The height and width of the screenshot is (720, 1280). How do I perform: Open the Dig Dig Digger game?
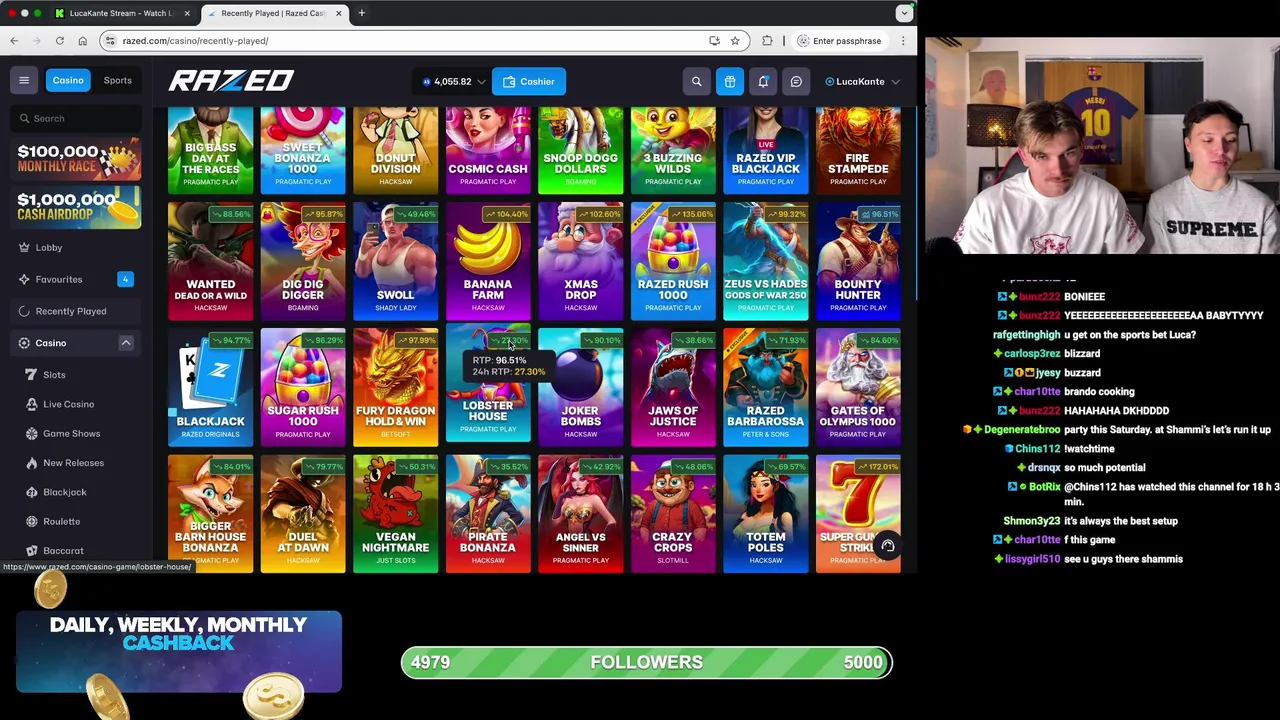(x=303, y=261)
